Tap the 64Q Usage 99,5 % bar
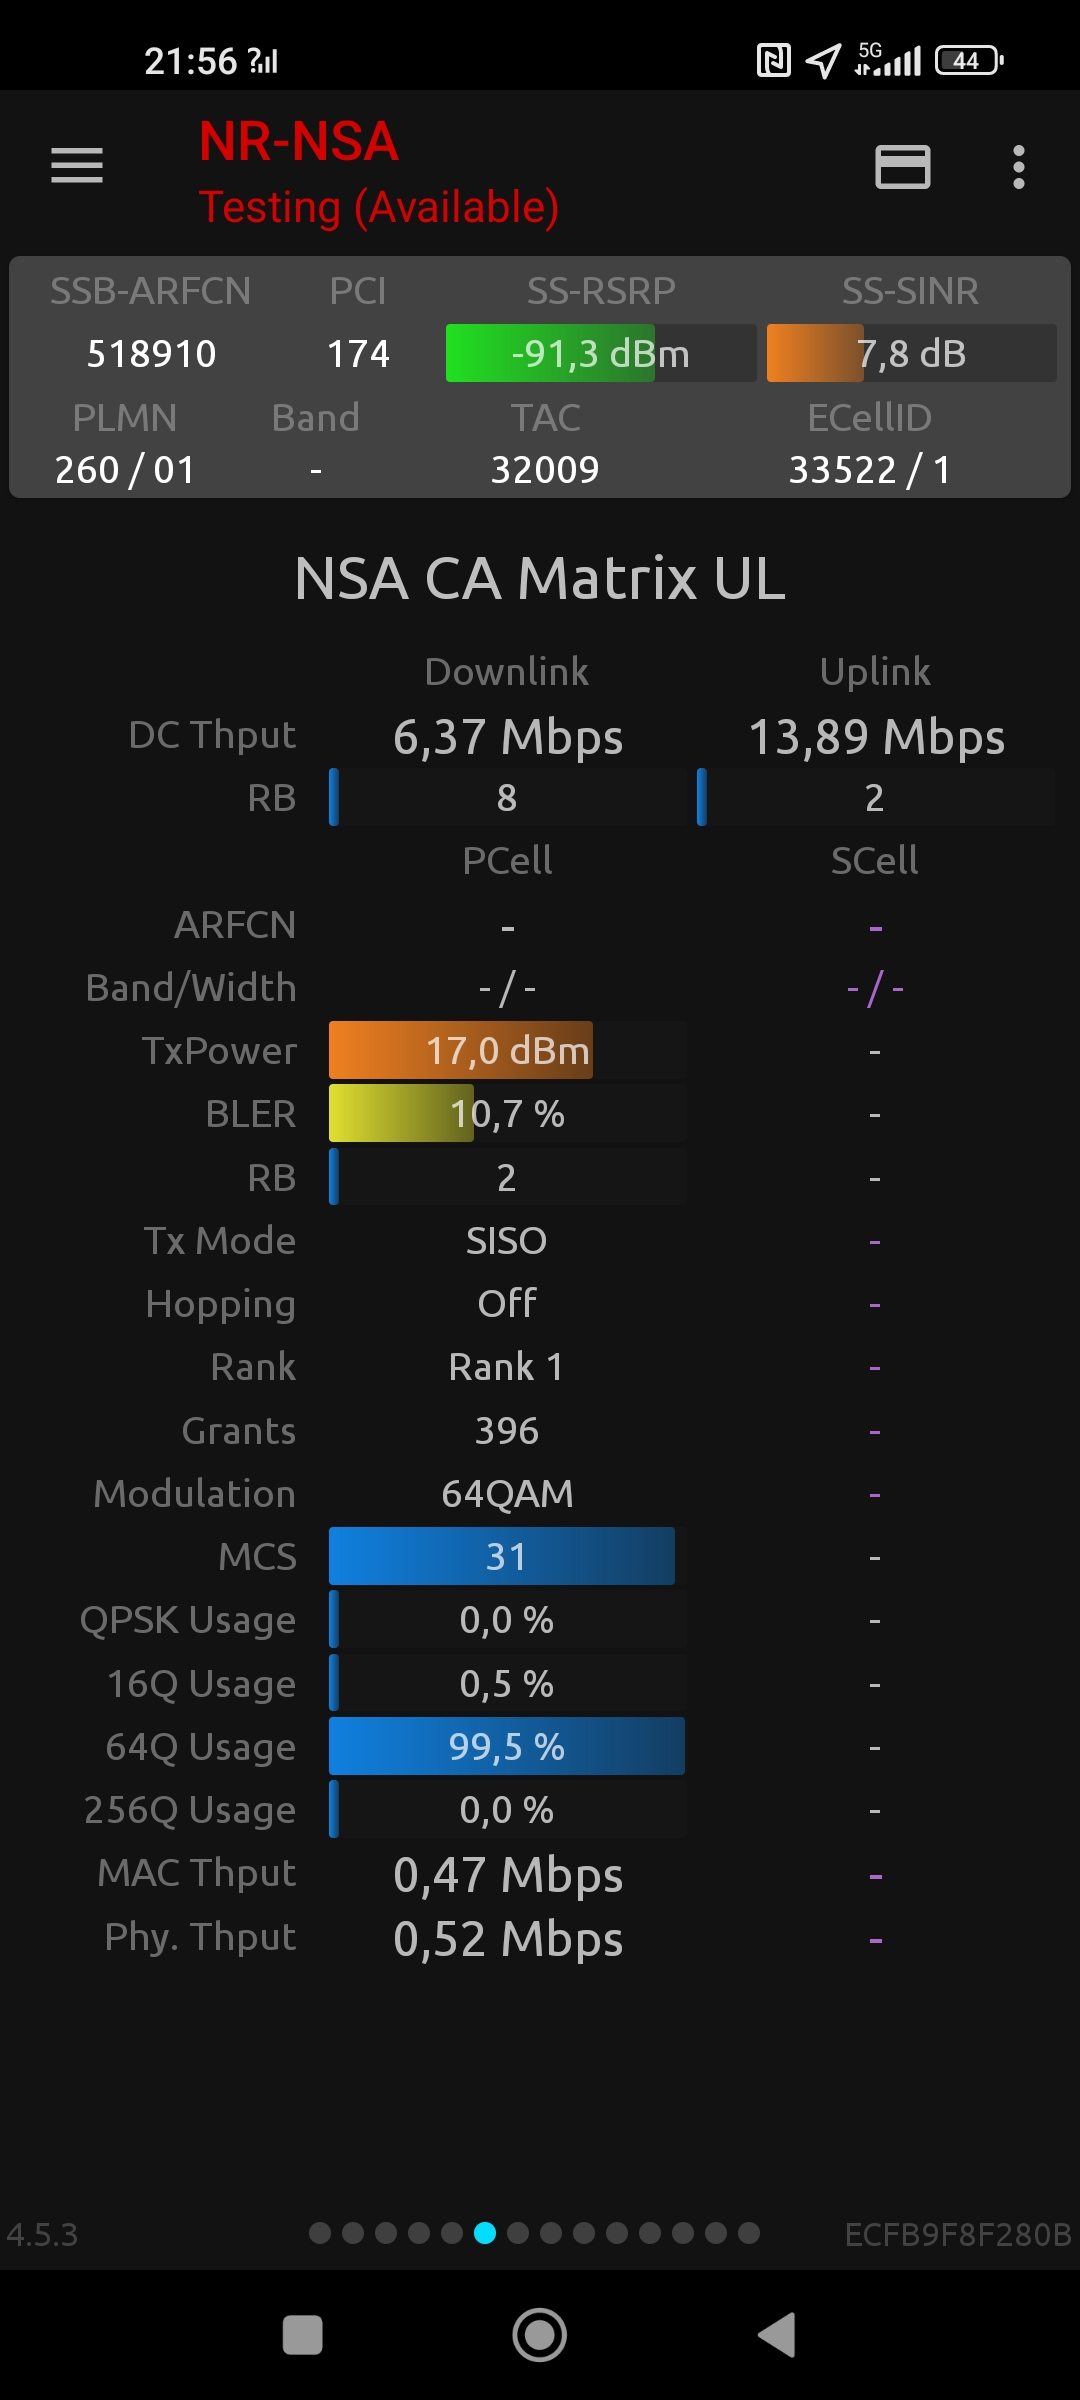This screenshot has width=1080, height=2400. [x=506, y=1747]
